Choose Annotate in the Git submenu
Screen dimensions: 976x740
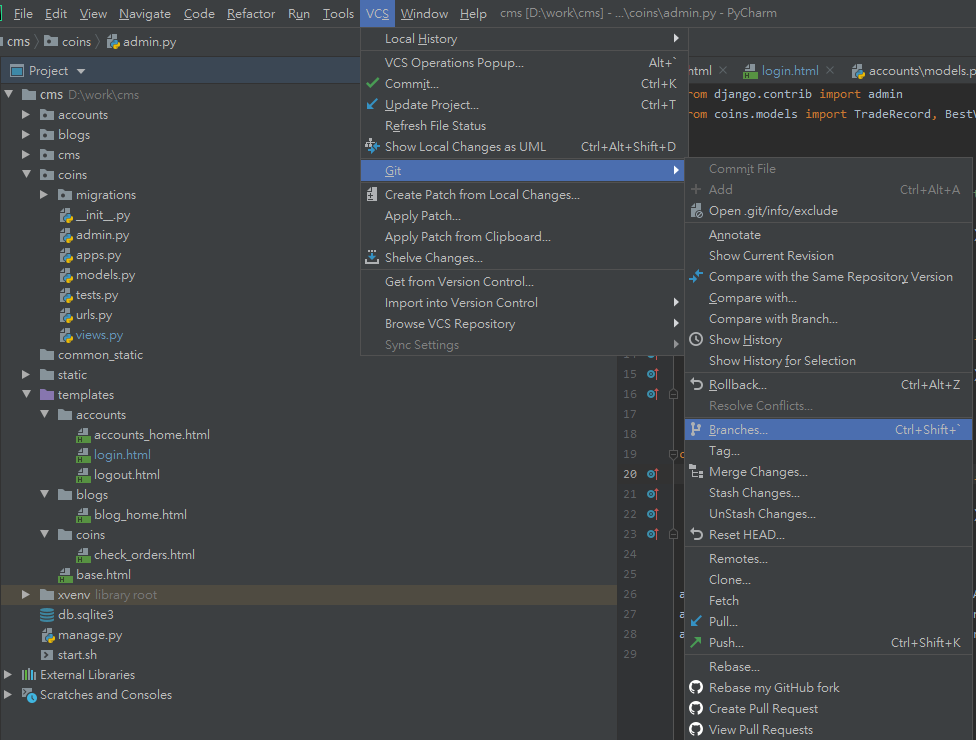tap(828, 235)
